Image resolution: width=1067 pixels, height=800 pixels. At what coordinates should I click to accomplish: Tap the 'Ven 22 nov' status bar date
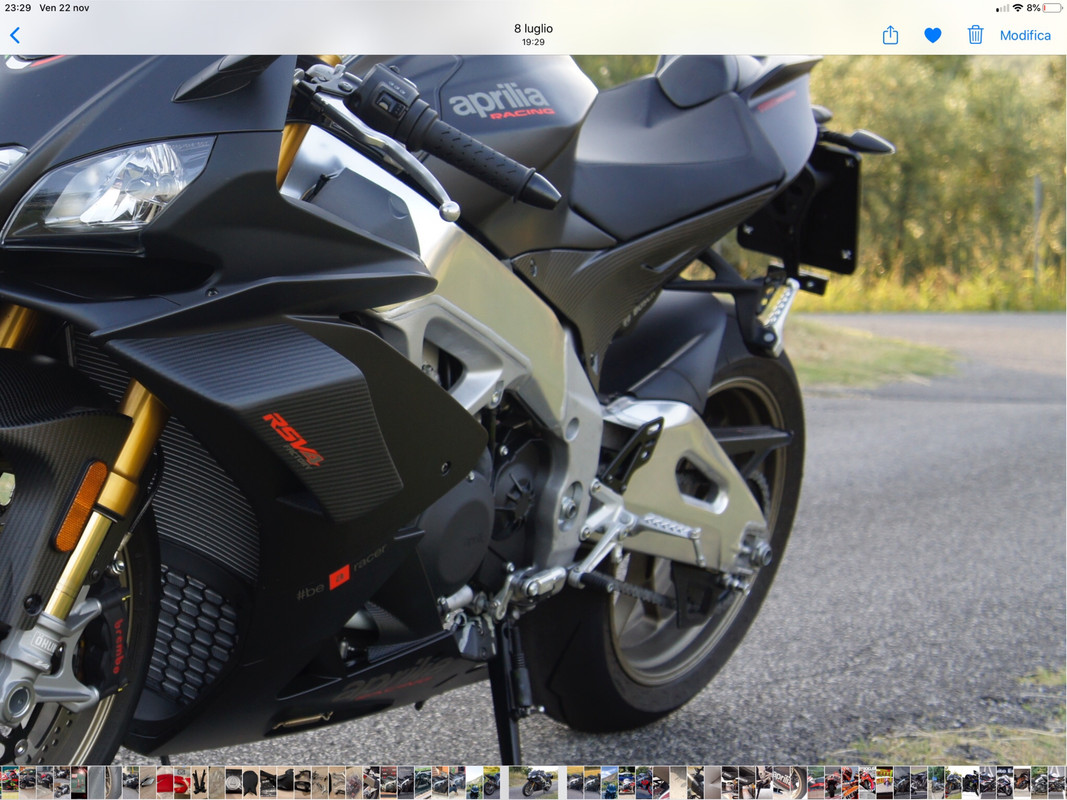click(64, 8)
